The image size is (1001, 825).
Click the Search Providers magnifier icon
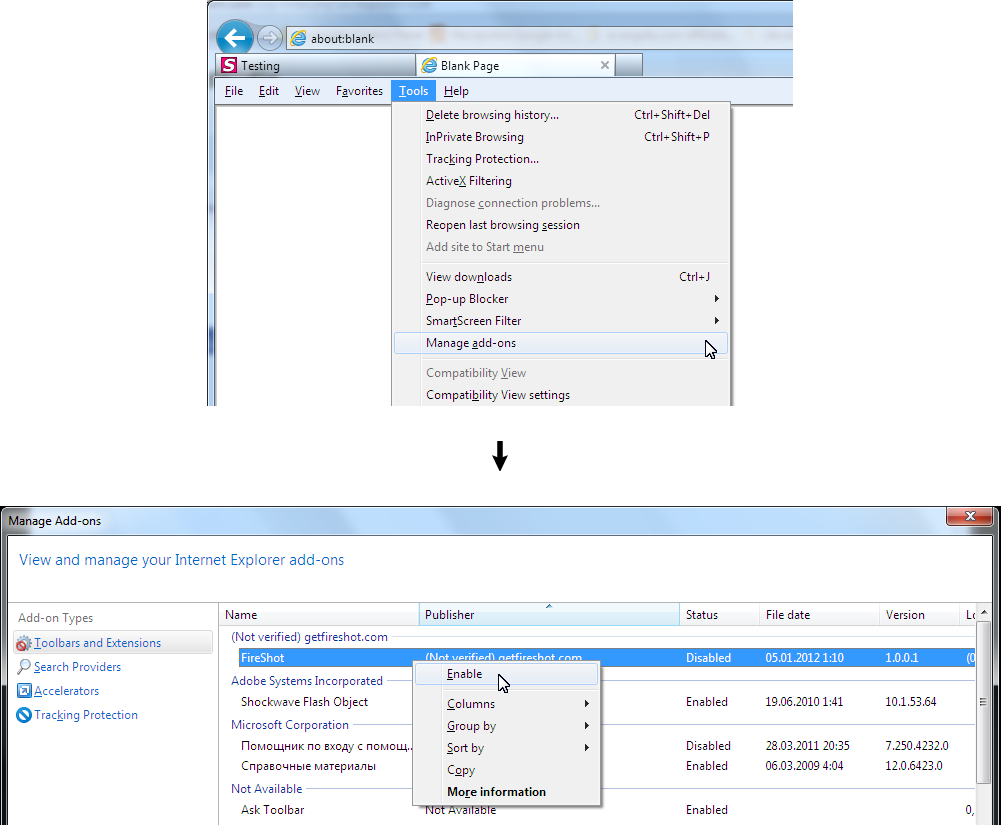click(24, 667)
